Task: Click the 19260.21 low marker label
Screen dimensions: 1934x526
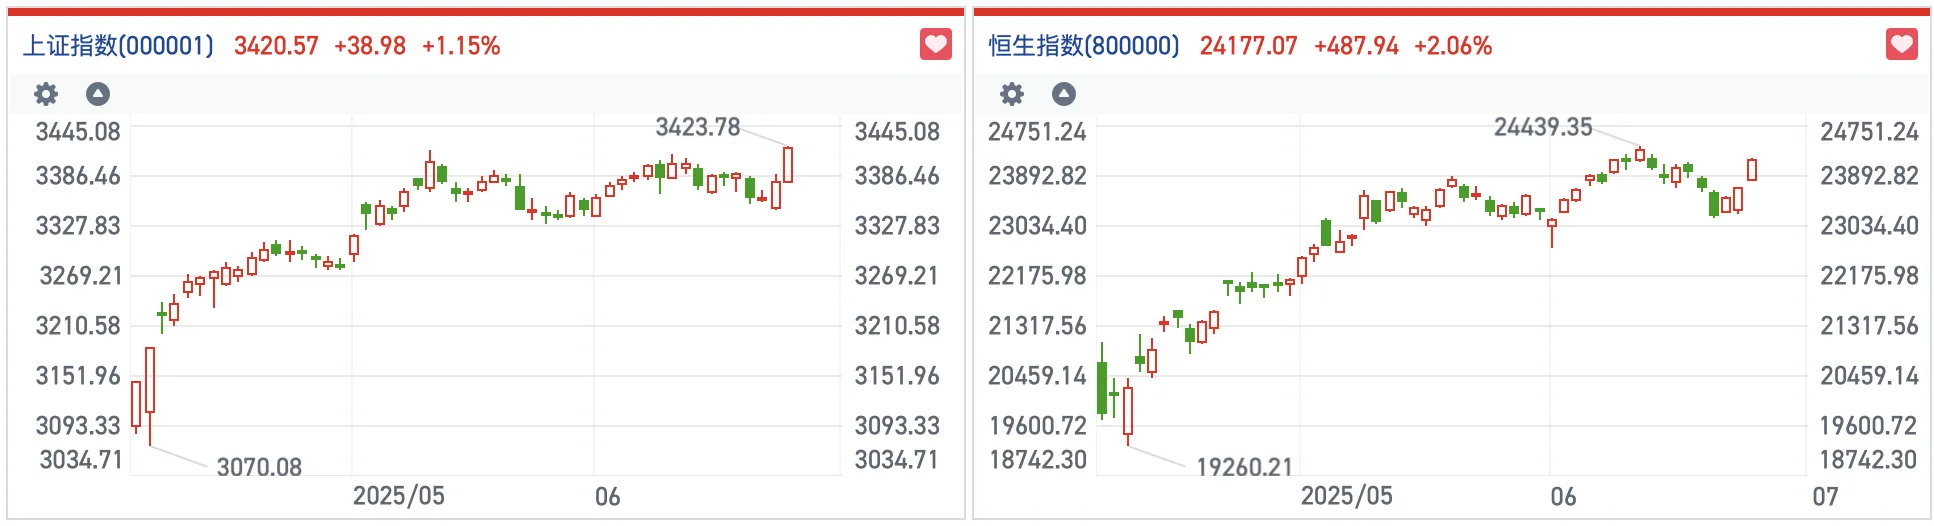Action: point(1244,467)
